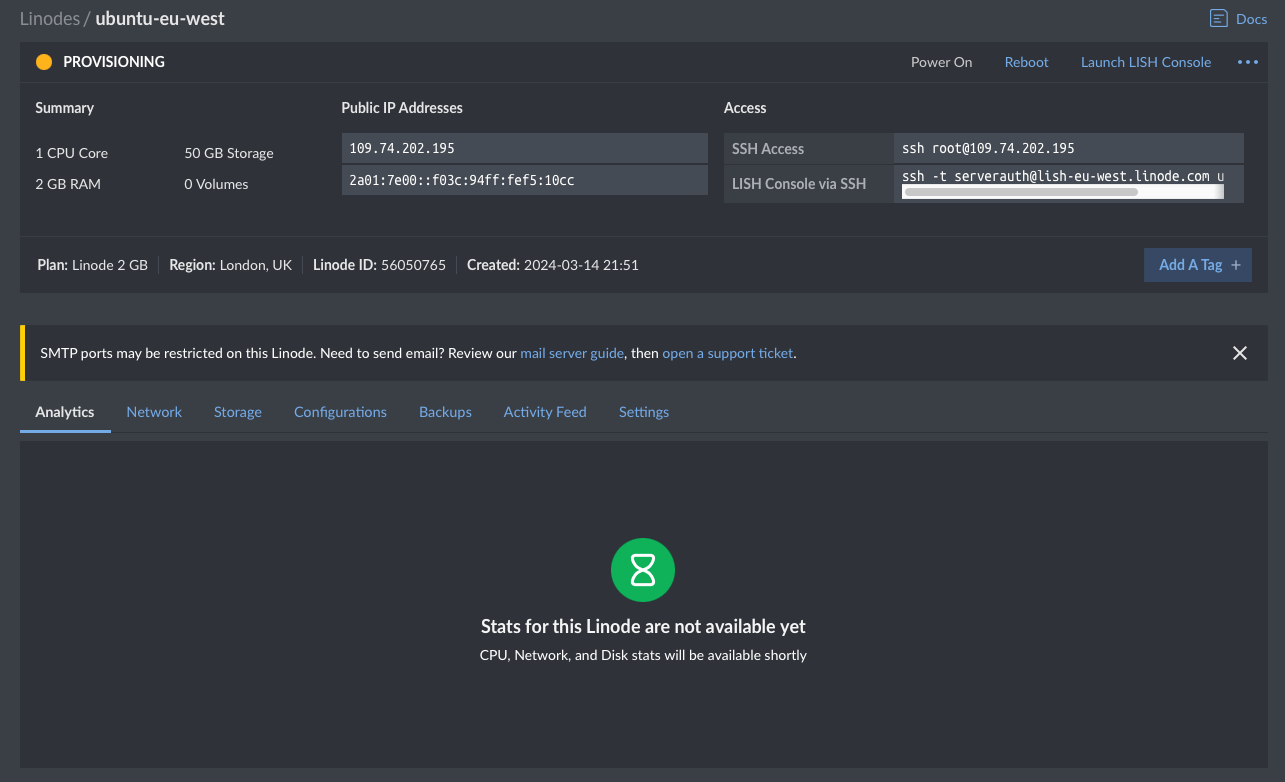Go back to the Linodes breadcrumb
This screenshot has width=1285, height=782.
click(49, 19)
